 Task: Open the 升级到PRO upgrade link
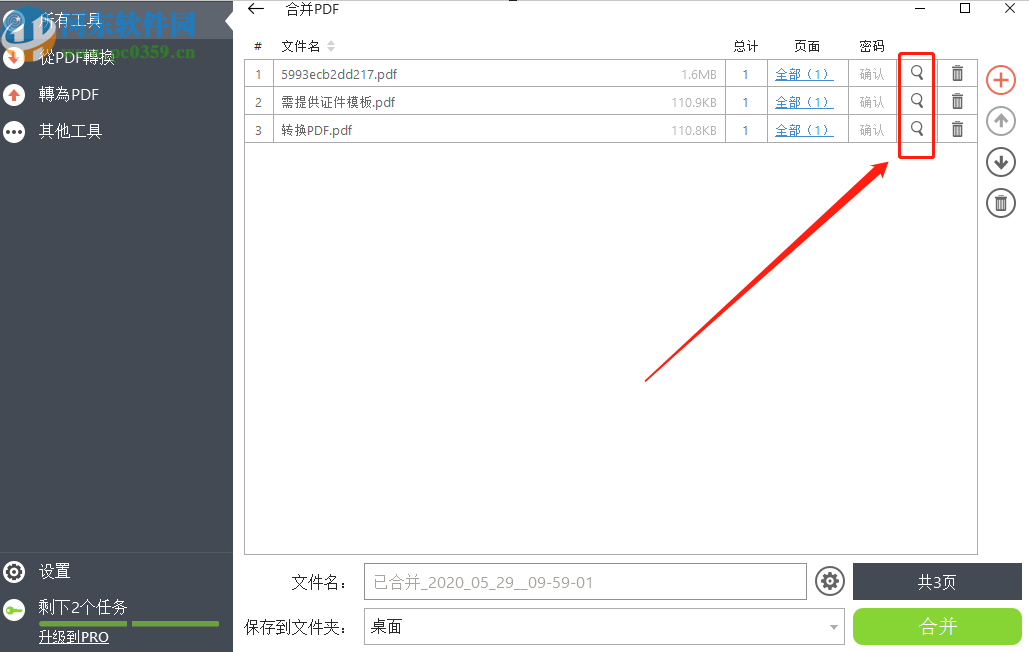[x=75, y=636]
